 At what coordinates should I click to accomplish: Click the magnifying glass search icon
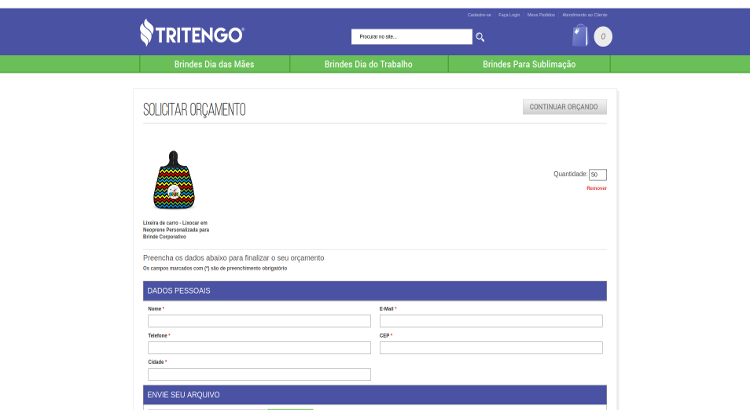(x=480, y=37)
